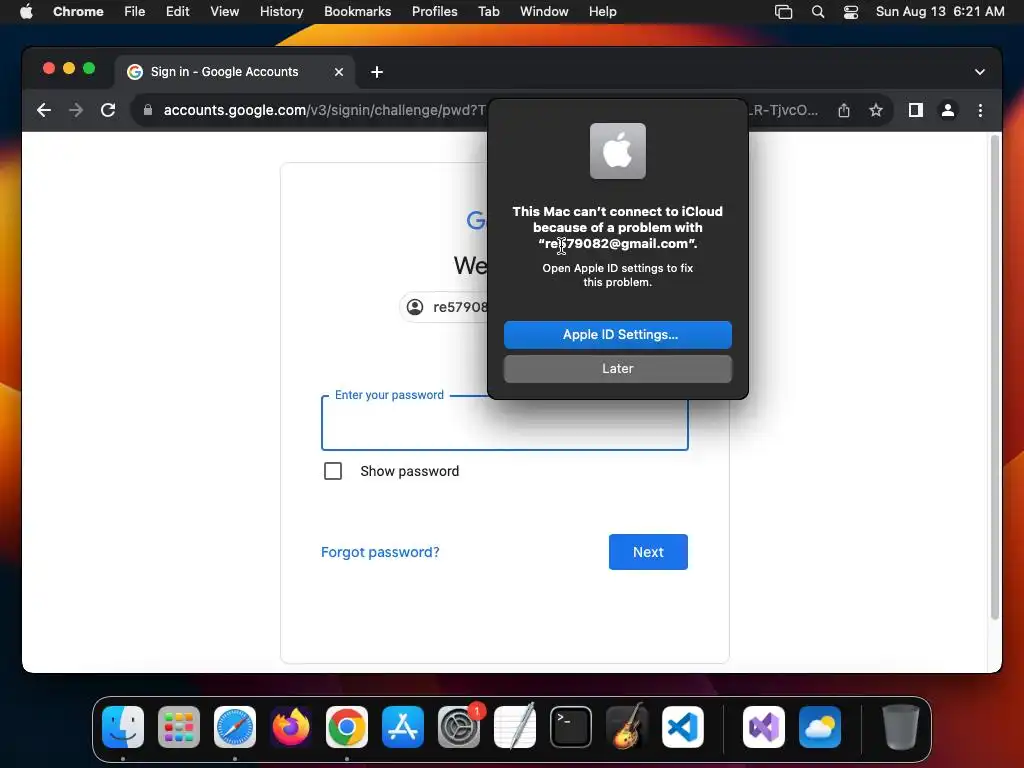Click the blue Next button
This screenshot has height=768, width=1024.
coord(648,552)
